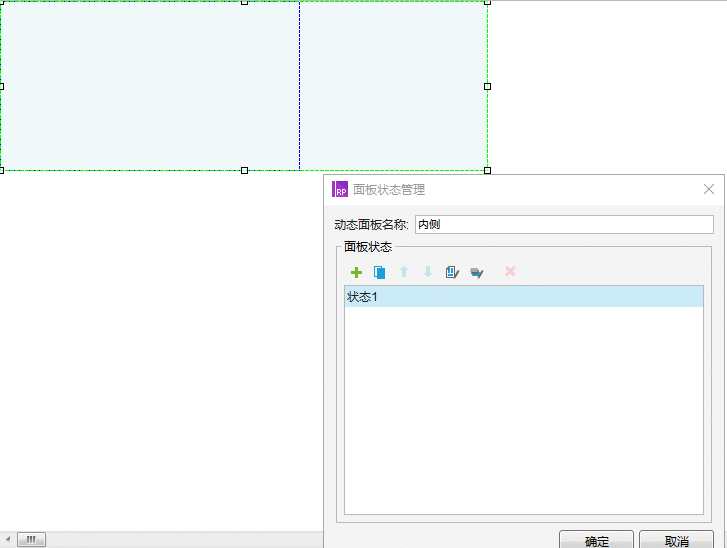
Task: Click the Axure RP logo in dialog title
Action: tap(340, 189)
